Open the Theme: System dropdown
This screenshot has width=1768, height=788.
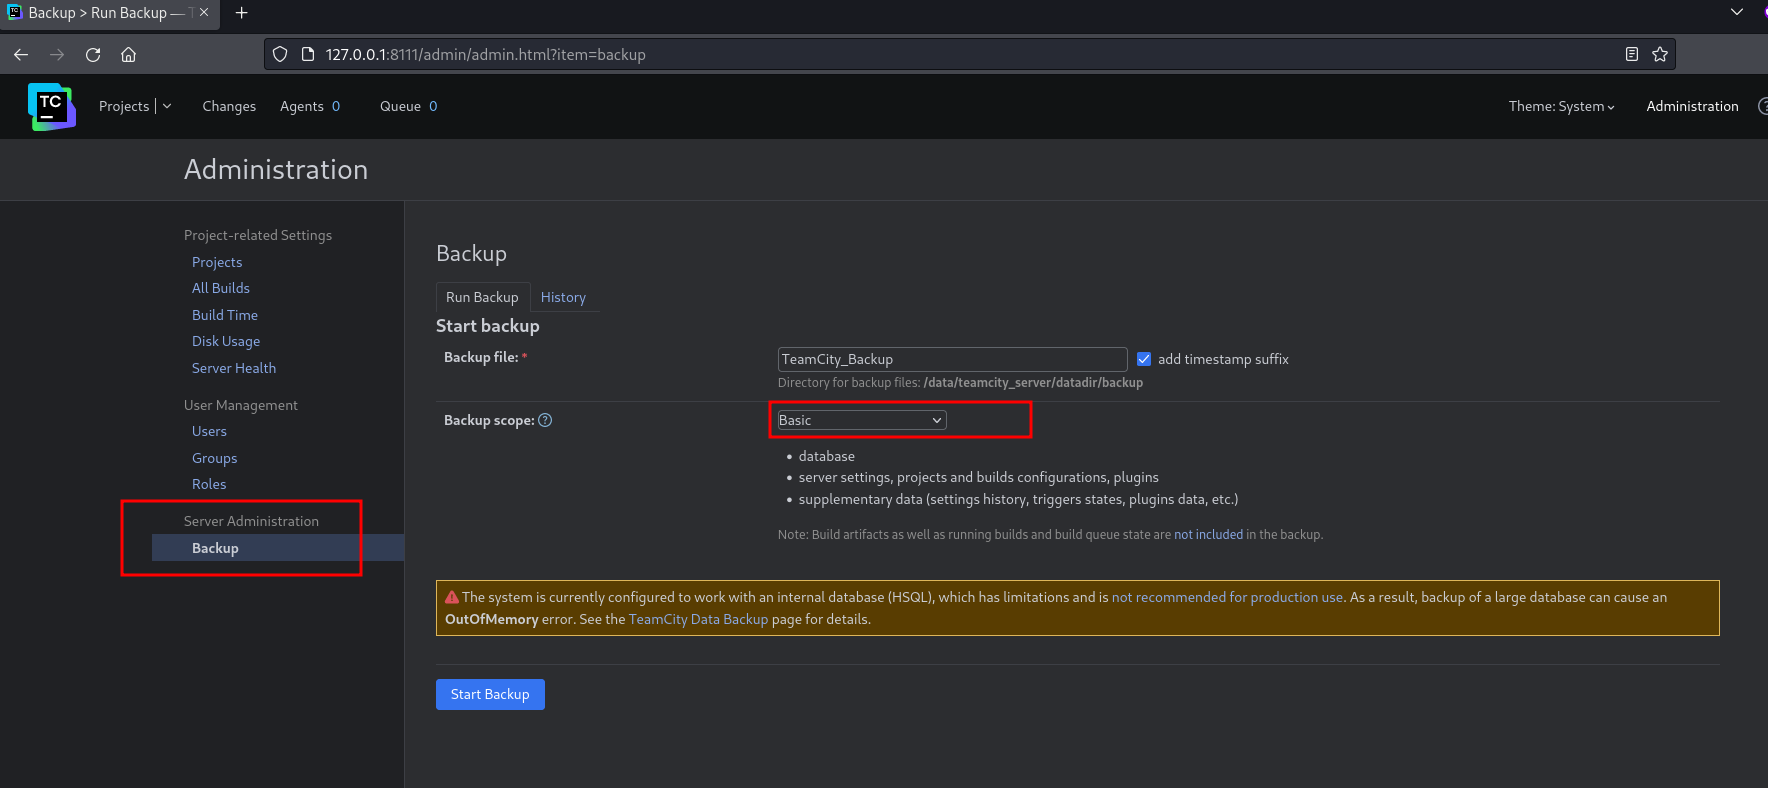(1561, 106)
